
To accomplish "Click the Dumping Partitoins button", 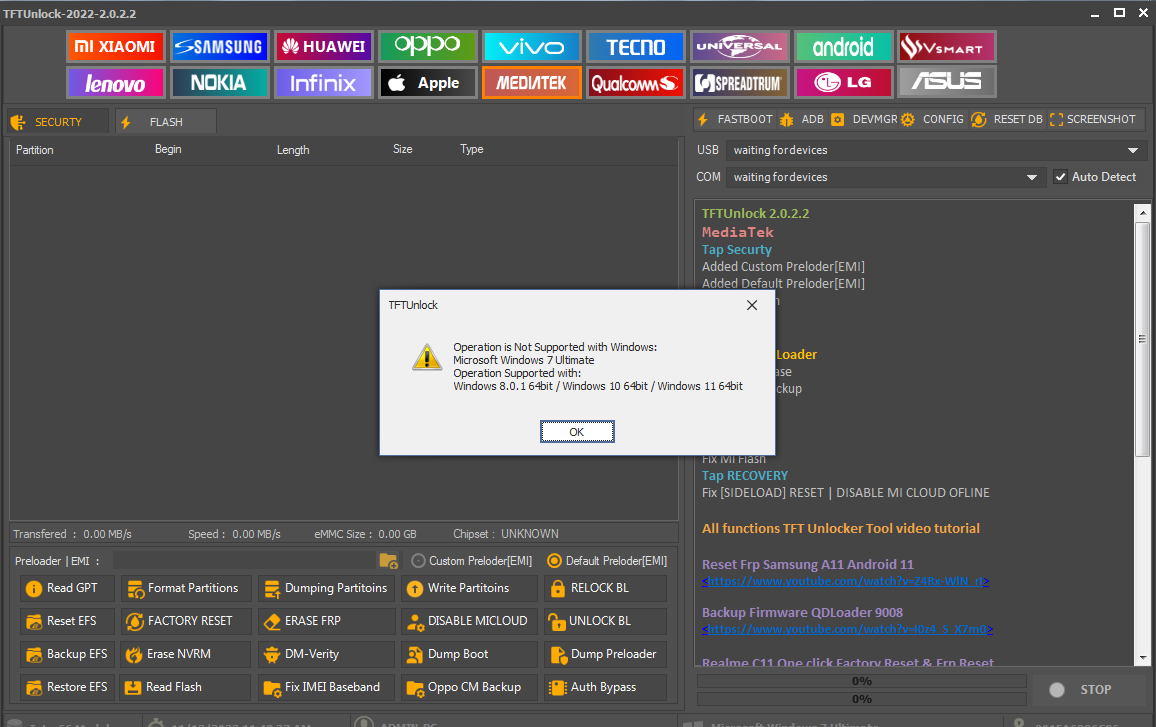I will coord(327,588).
